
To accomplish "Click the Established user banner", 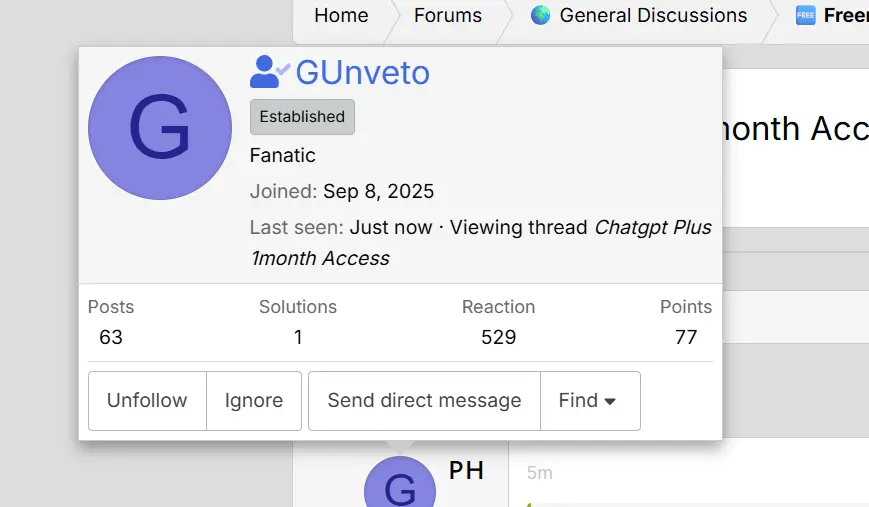I will pyautogui.click(x=302, y=117).
